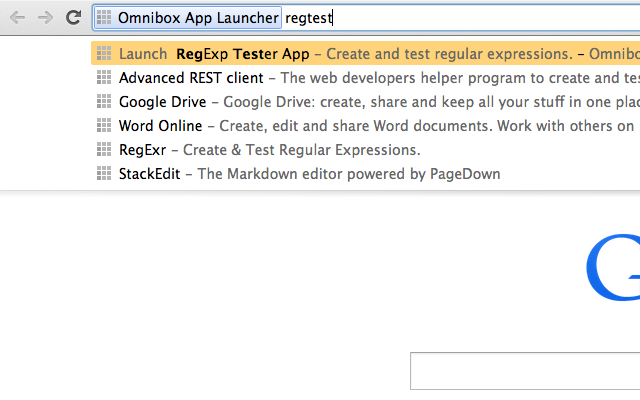Choose the Google Drive suggestion
640x400 pixels.
pyautogui.click(x=365, y=102)
